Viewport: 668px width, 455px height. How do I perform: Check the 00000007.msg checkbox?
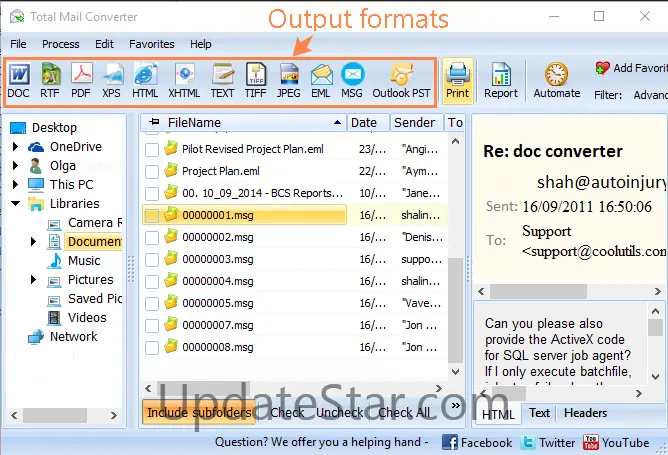pos(152,326)
